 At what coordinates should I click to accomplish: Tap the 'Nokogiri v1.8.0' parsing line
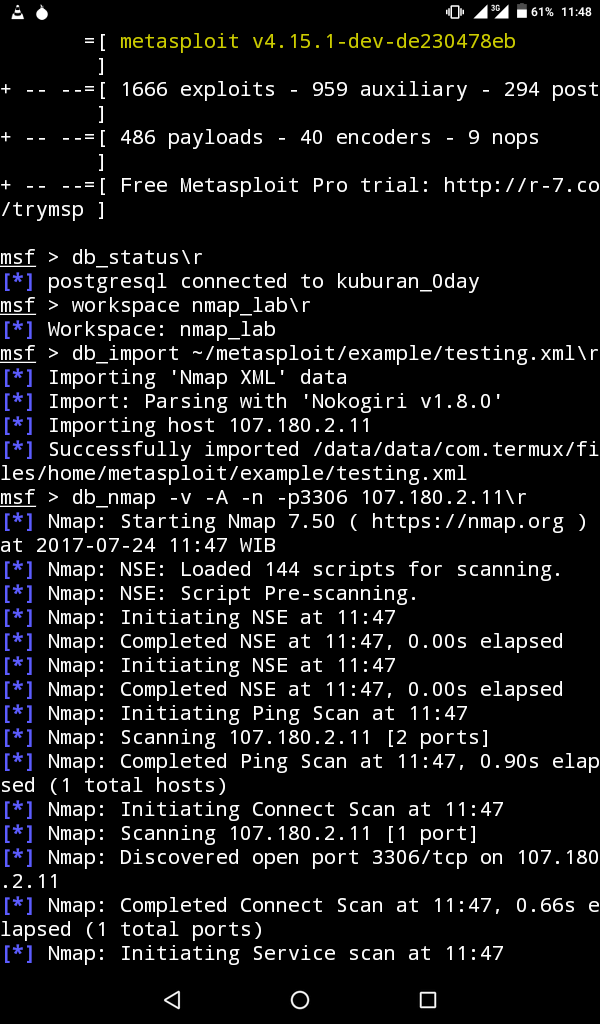coord(251,401)
